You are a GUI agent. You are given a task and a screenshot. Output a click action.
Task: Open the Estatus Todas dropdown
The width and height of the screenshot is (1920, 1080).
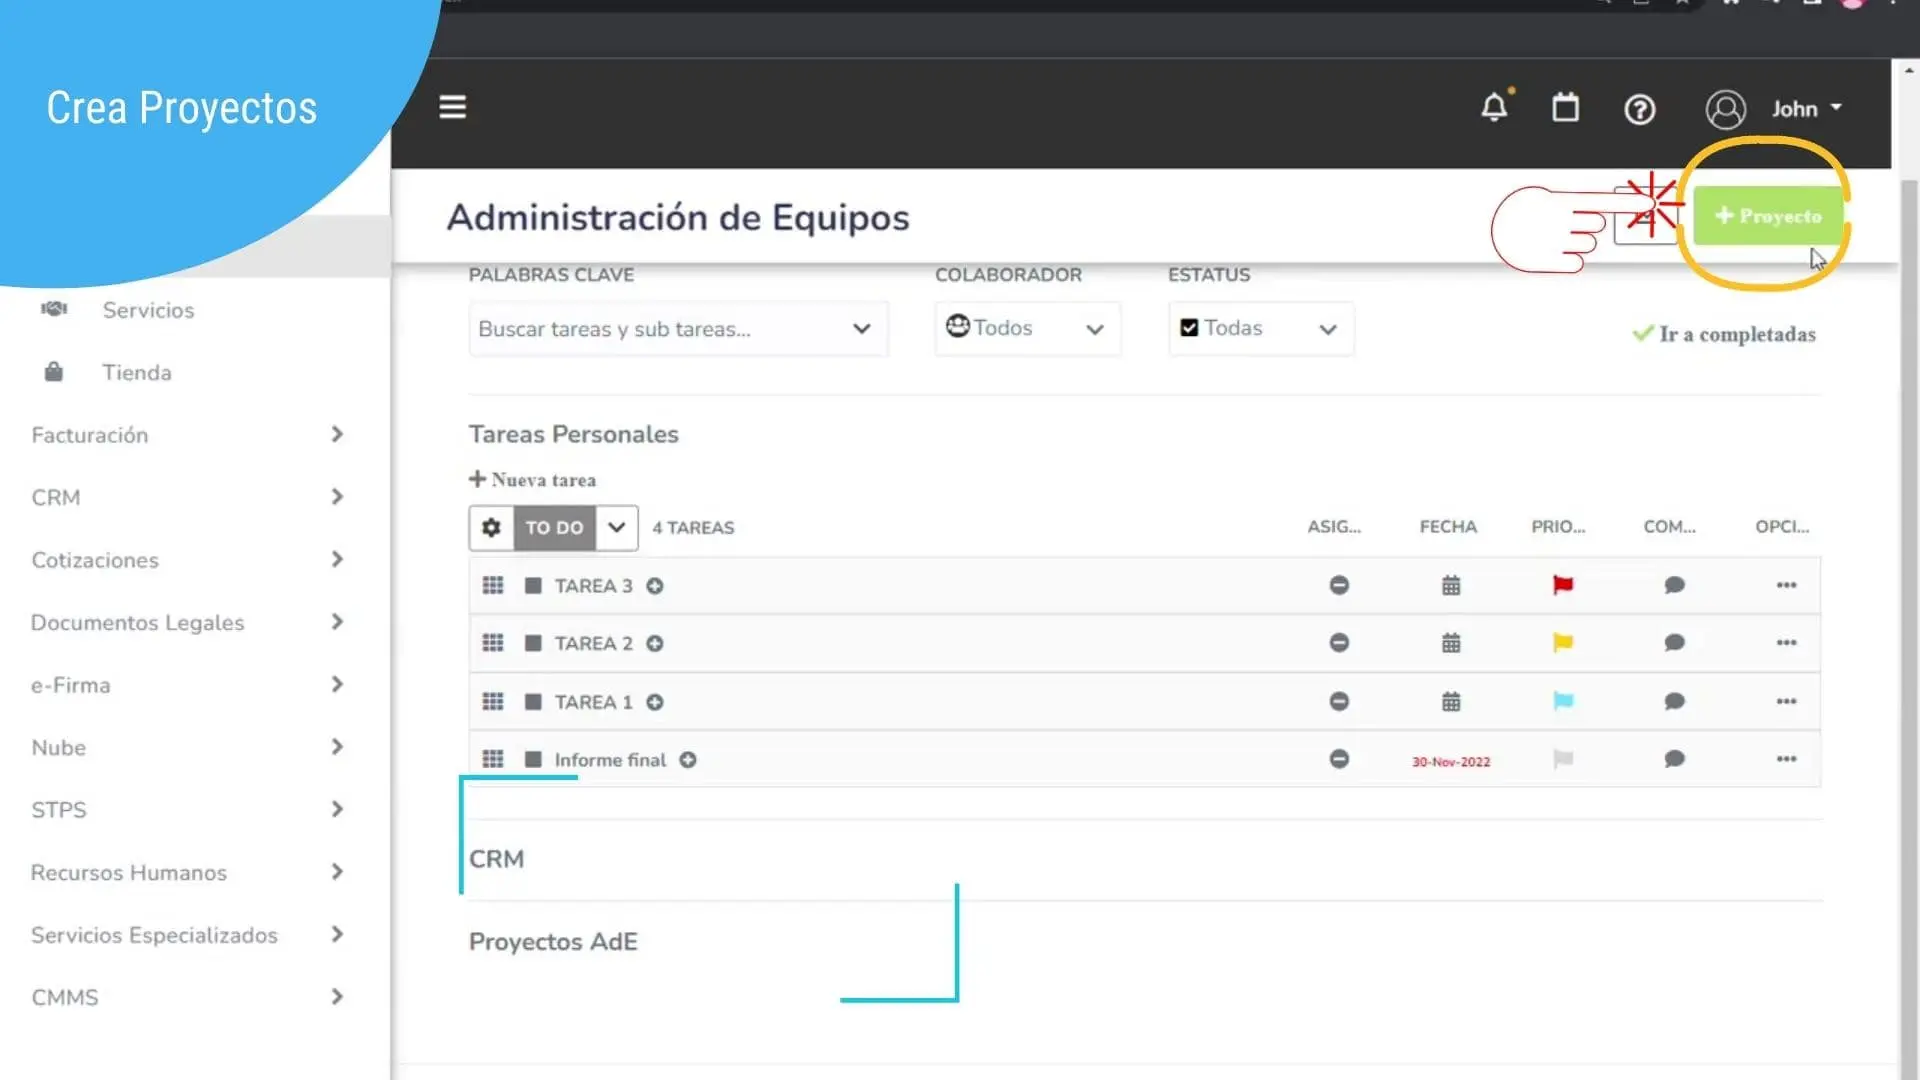point(1260,329)
